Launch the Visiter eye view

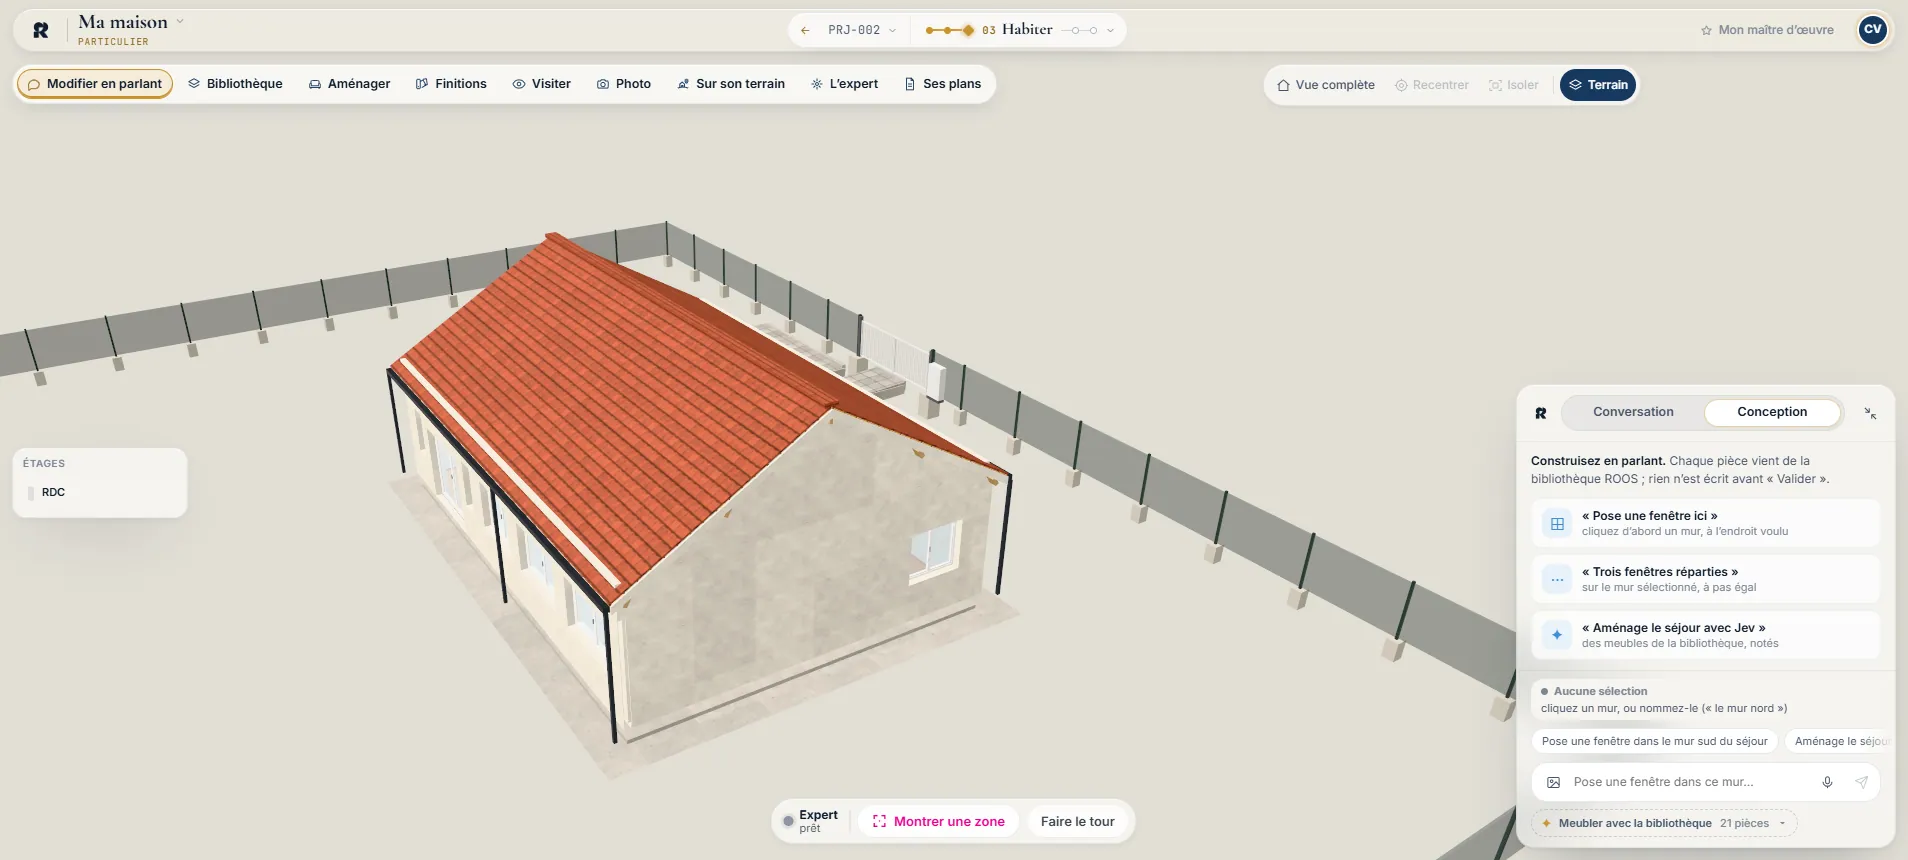tap(542, 84)
